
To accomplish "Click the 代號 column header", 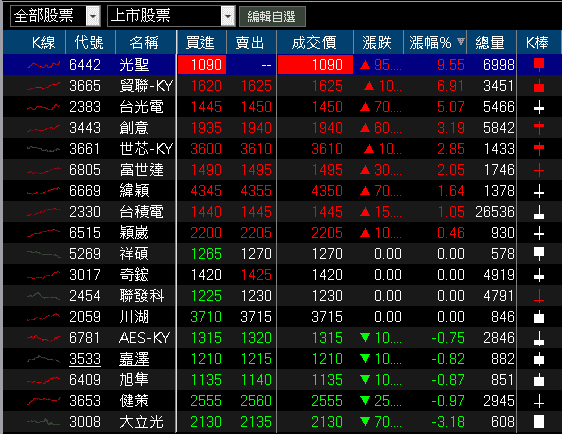I will (90, 43).
